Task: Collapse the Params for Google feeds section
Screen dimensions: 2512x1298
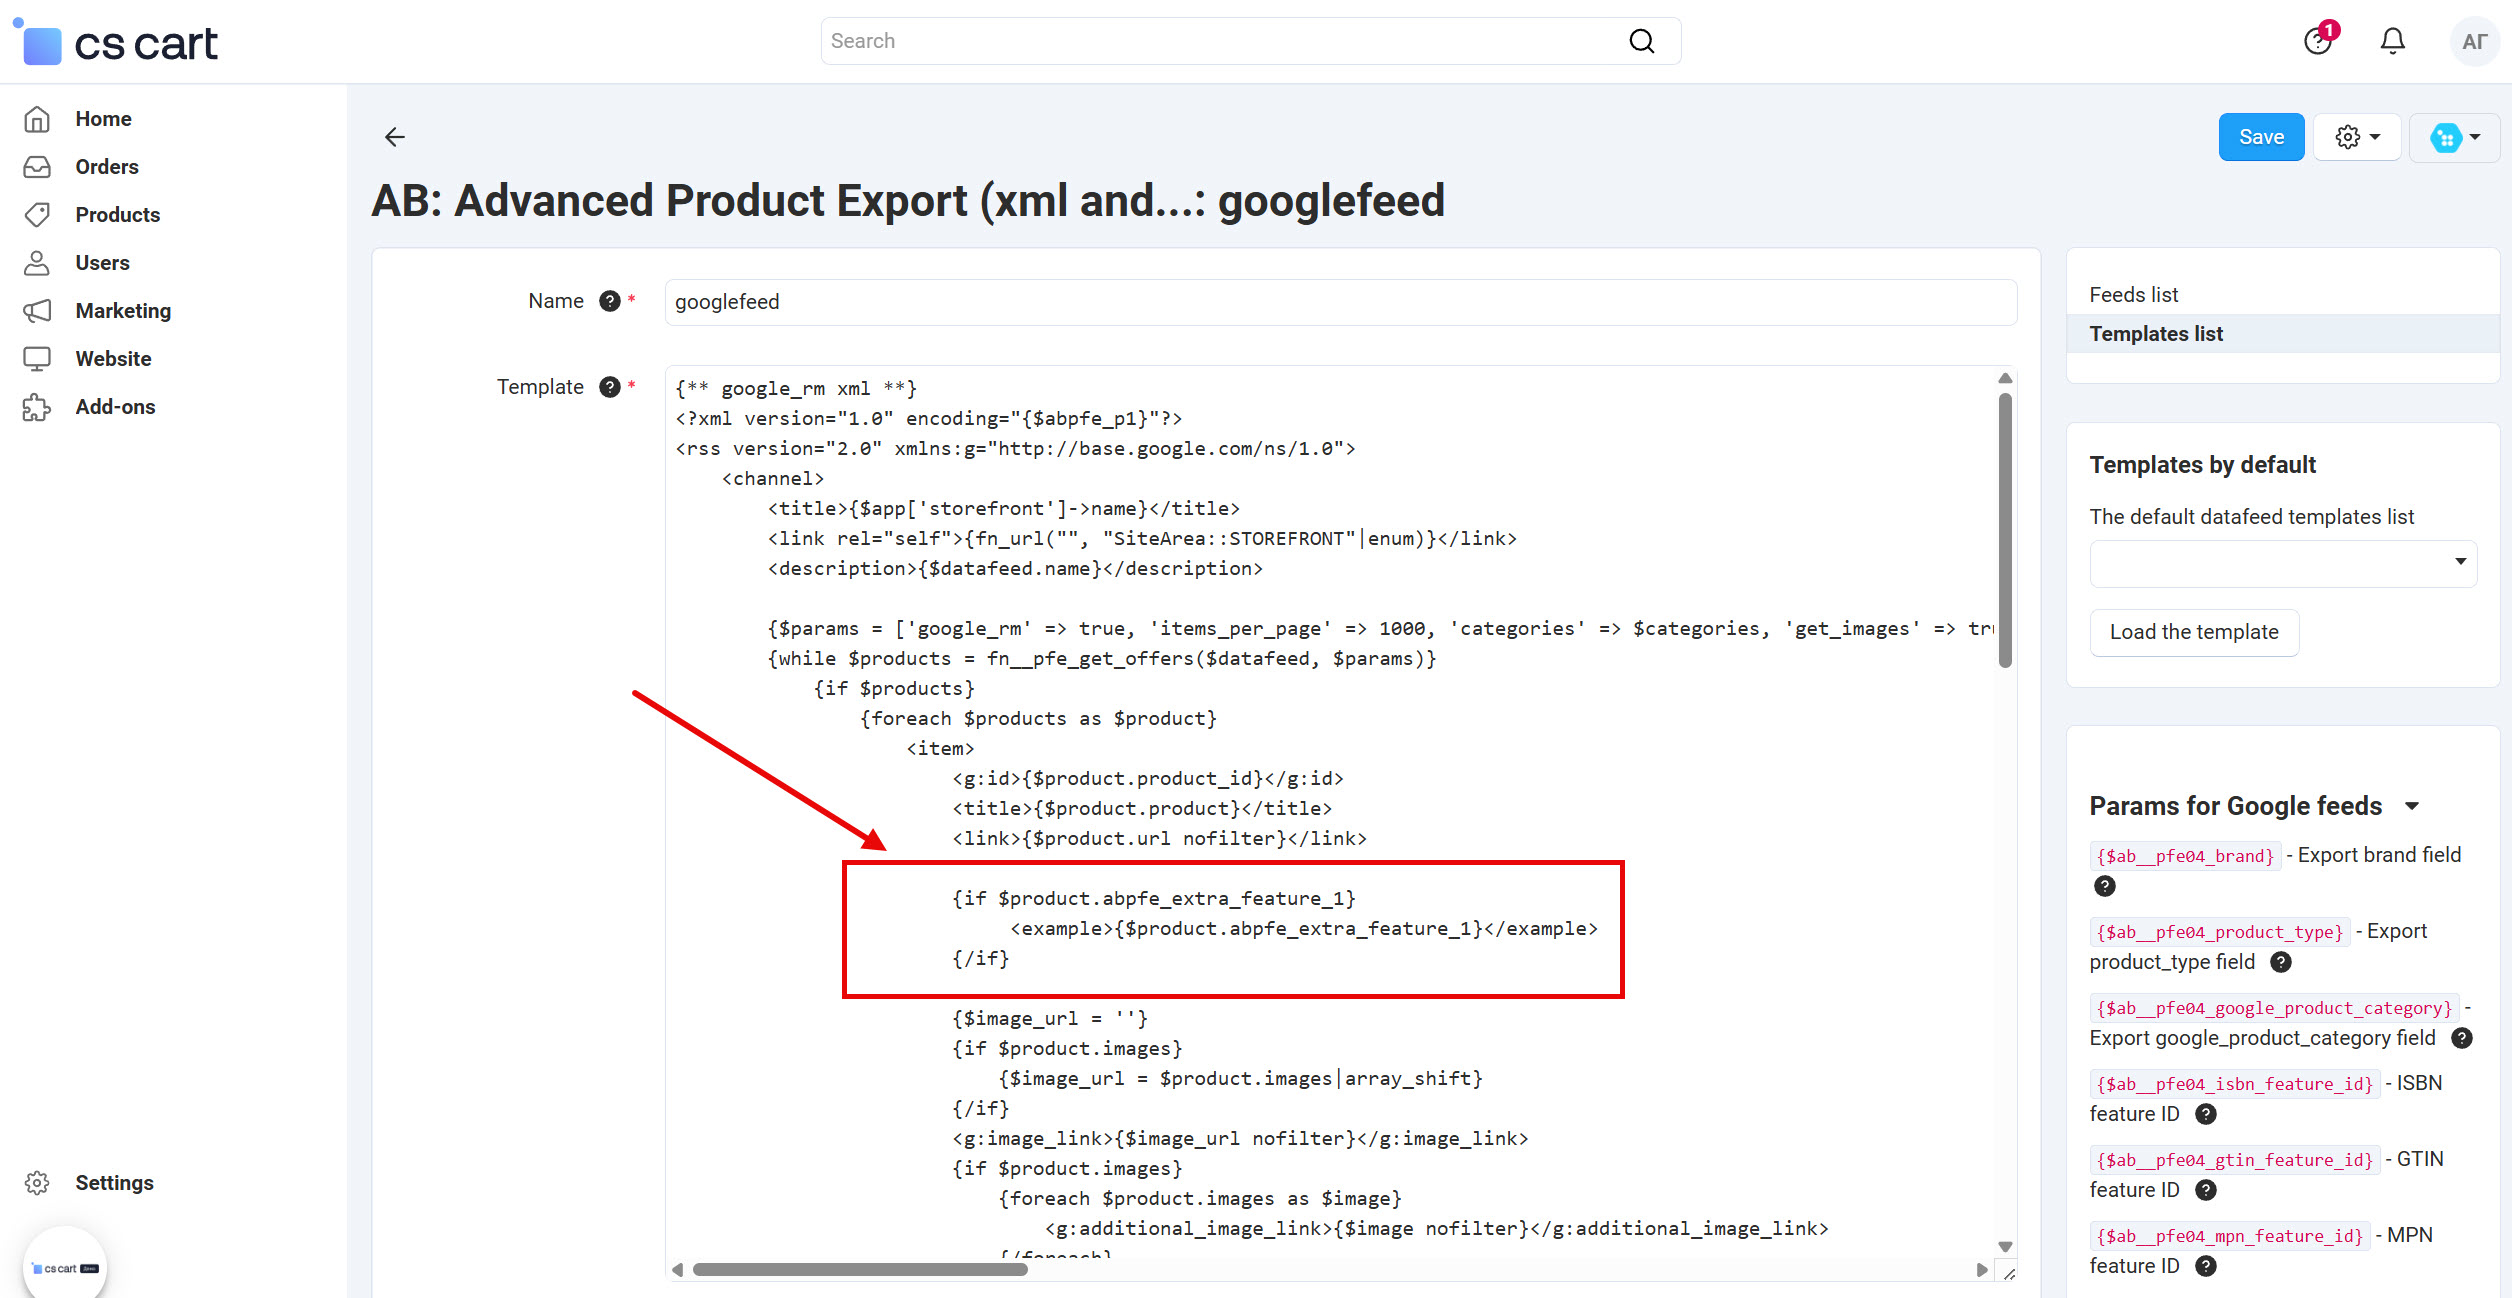Action: tap(2412, 806)
